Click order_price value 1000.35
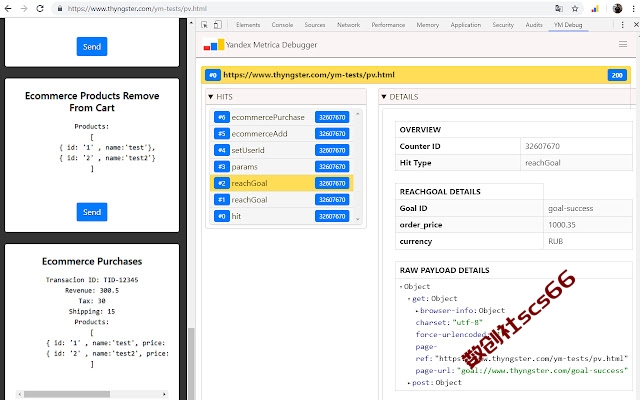This screenshot has width=640, height=400. coord(562,225)
